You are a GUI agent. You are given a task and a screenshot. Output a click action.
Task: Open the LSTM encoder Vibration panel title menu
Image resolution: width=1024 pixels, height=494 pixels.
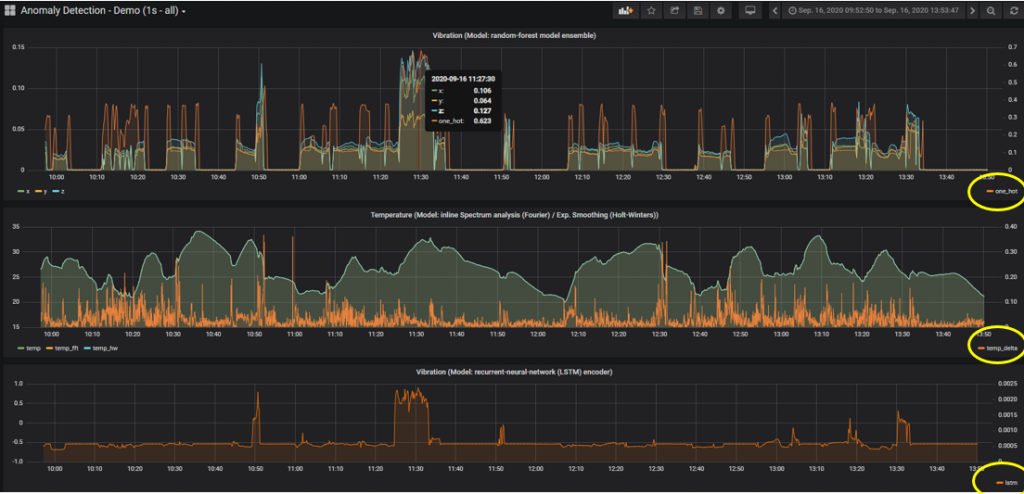pyautogui.click(x=514, y=371)
